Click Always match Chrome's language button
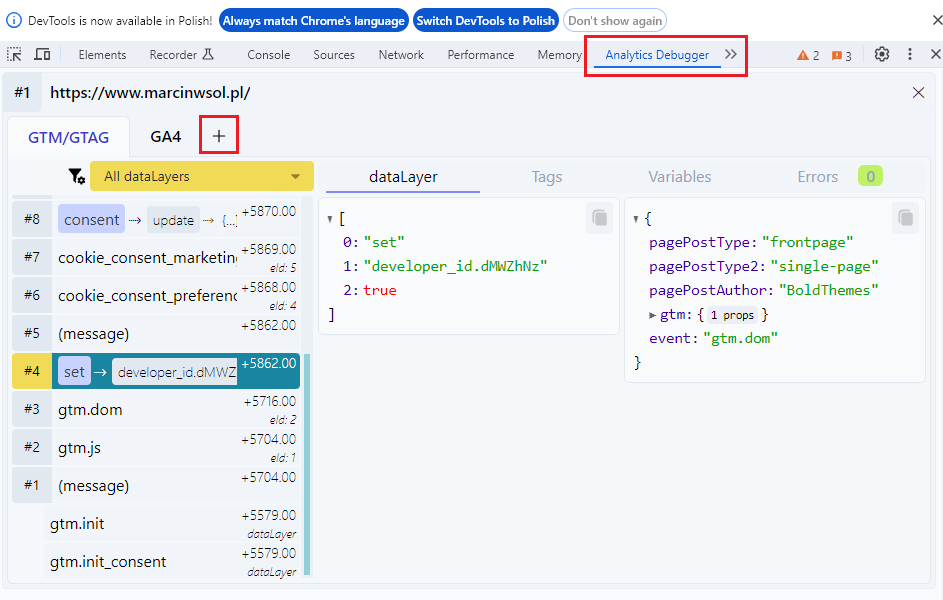 pyautogui.click(x=313, y=20)
